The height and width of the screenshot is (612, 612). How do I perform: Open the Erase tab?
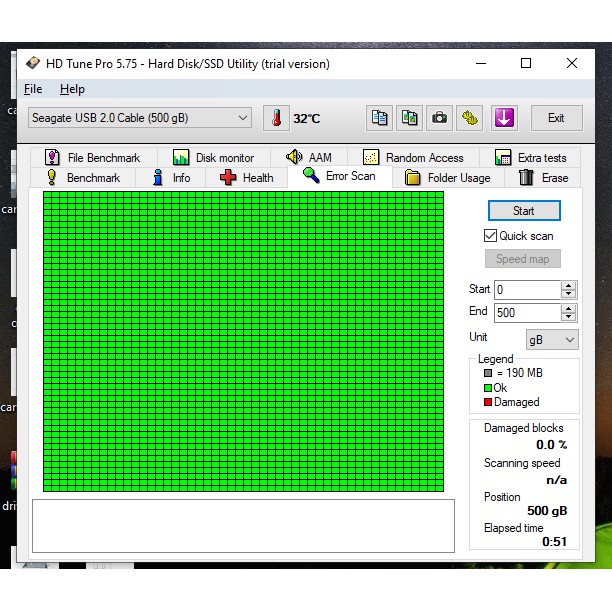click(x=543, y=178)
